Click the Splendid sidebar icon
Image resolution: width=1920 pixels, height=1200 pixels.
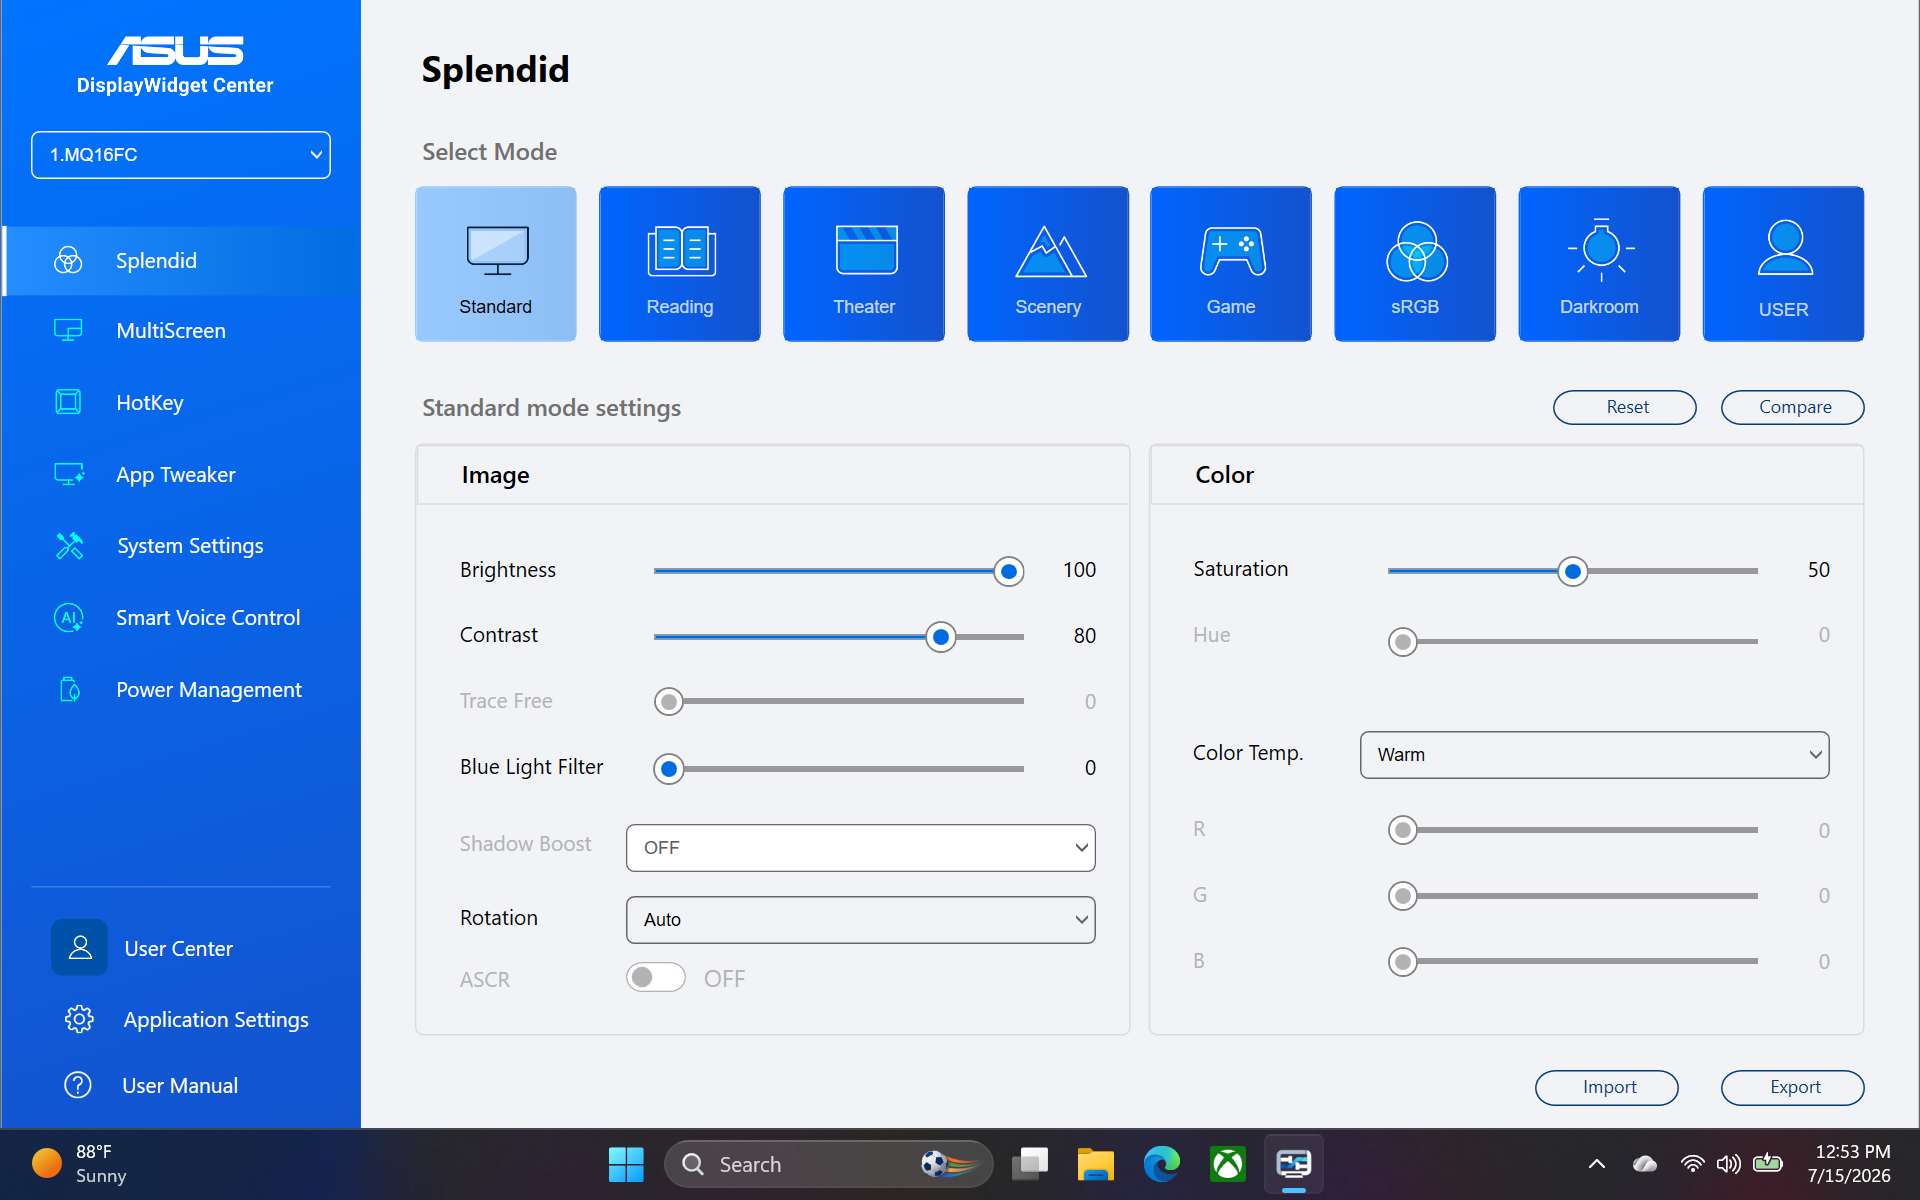point(68,261)
